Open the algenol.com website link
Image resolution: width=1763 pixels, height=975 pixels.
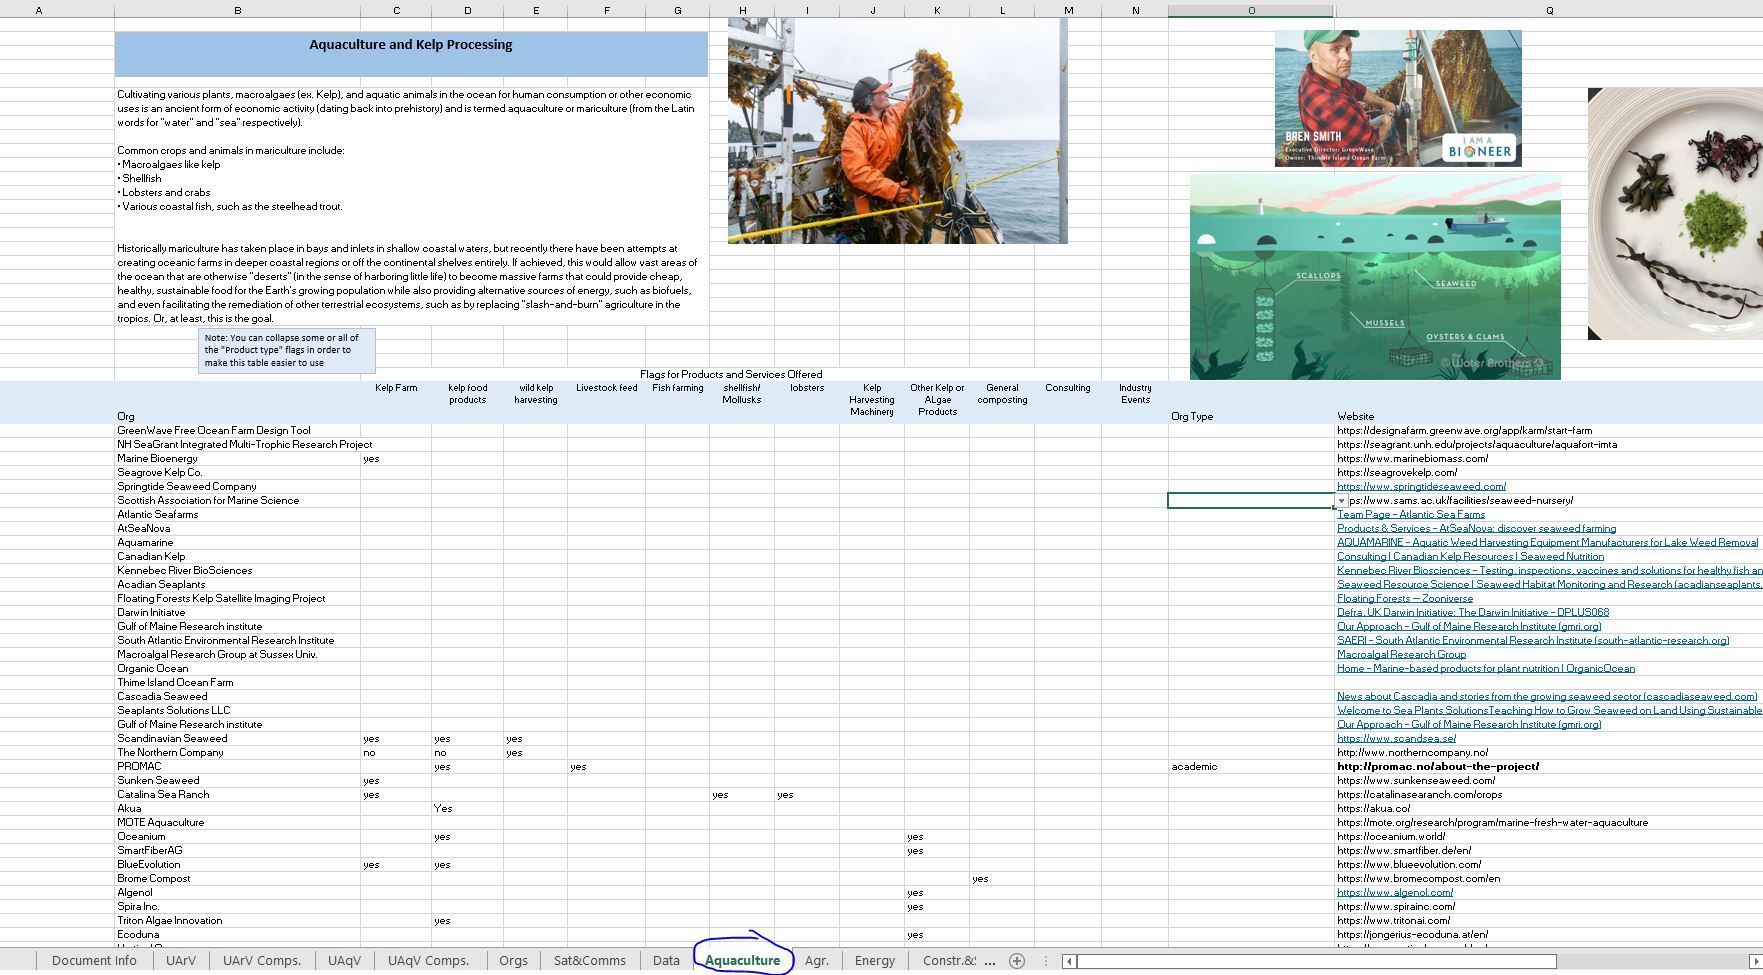click(1394, 893)
